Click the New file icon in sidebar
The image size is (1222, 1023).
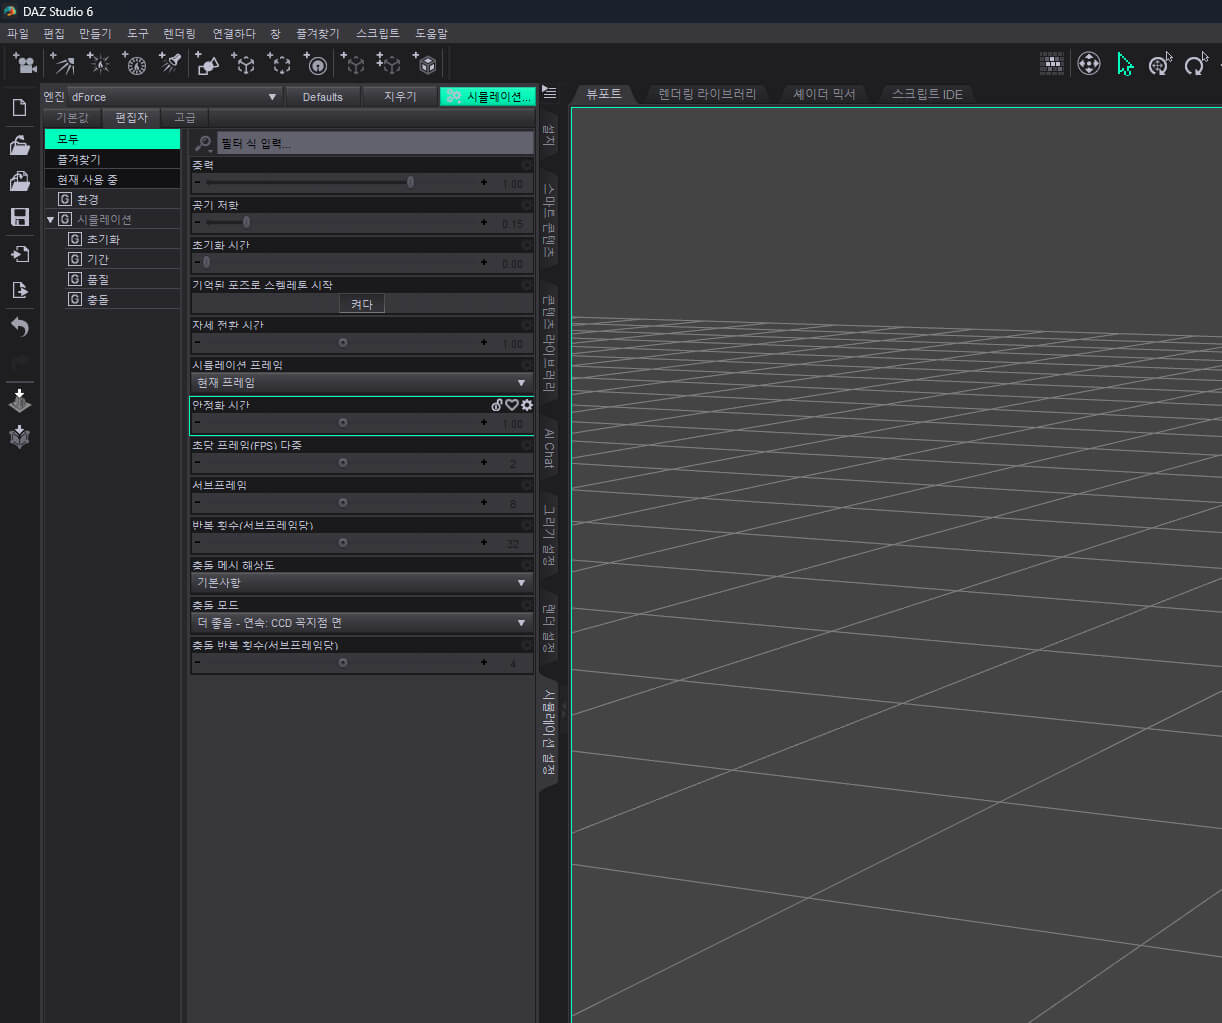19,107
